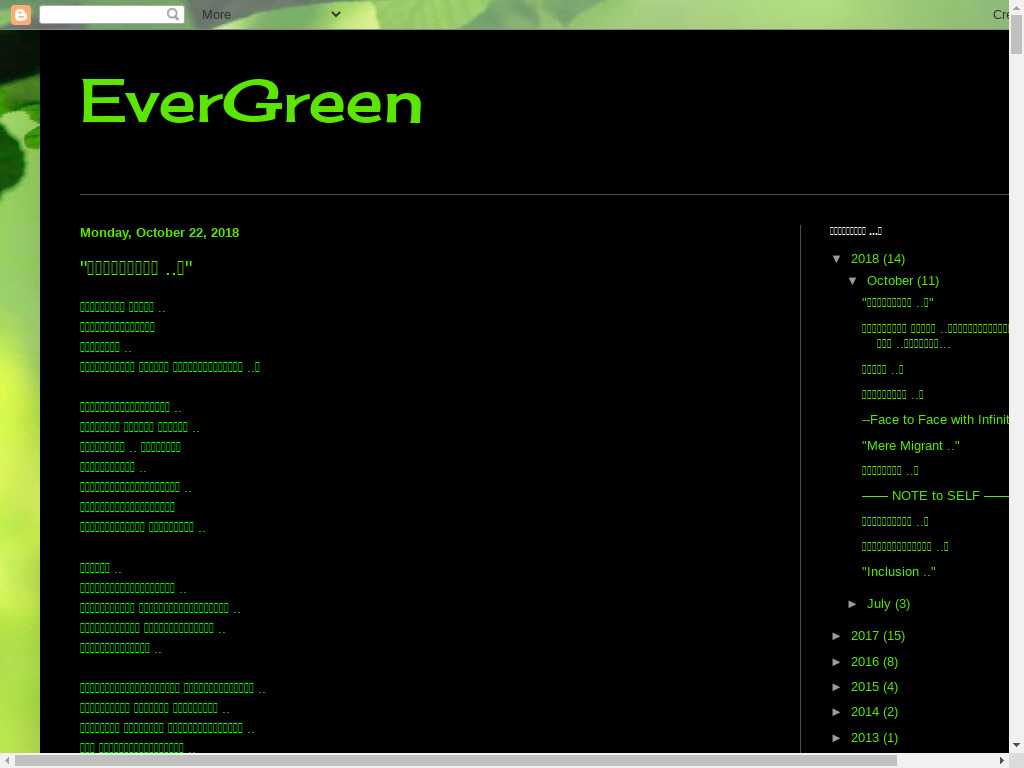The width and height of the screenshot is (1024, 768).
Task: Click the orange Blogger logo icon
Action: point(20,14)
